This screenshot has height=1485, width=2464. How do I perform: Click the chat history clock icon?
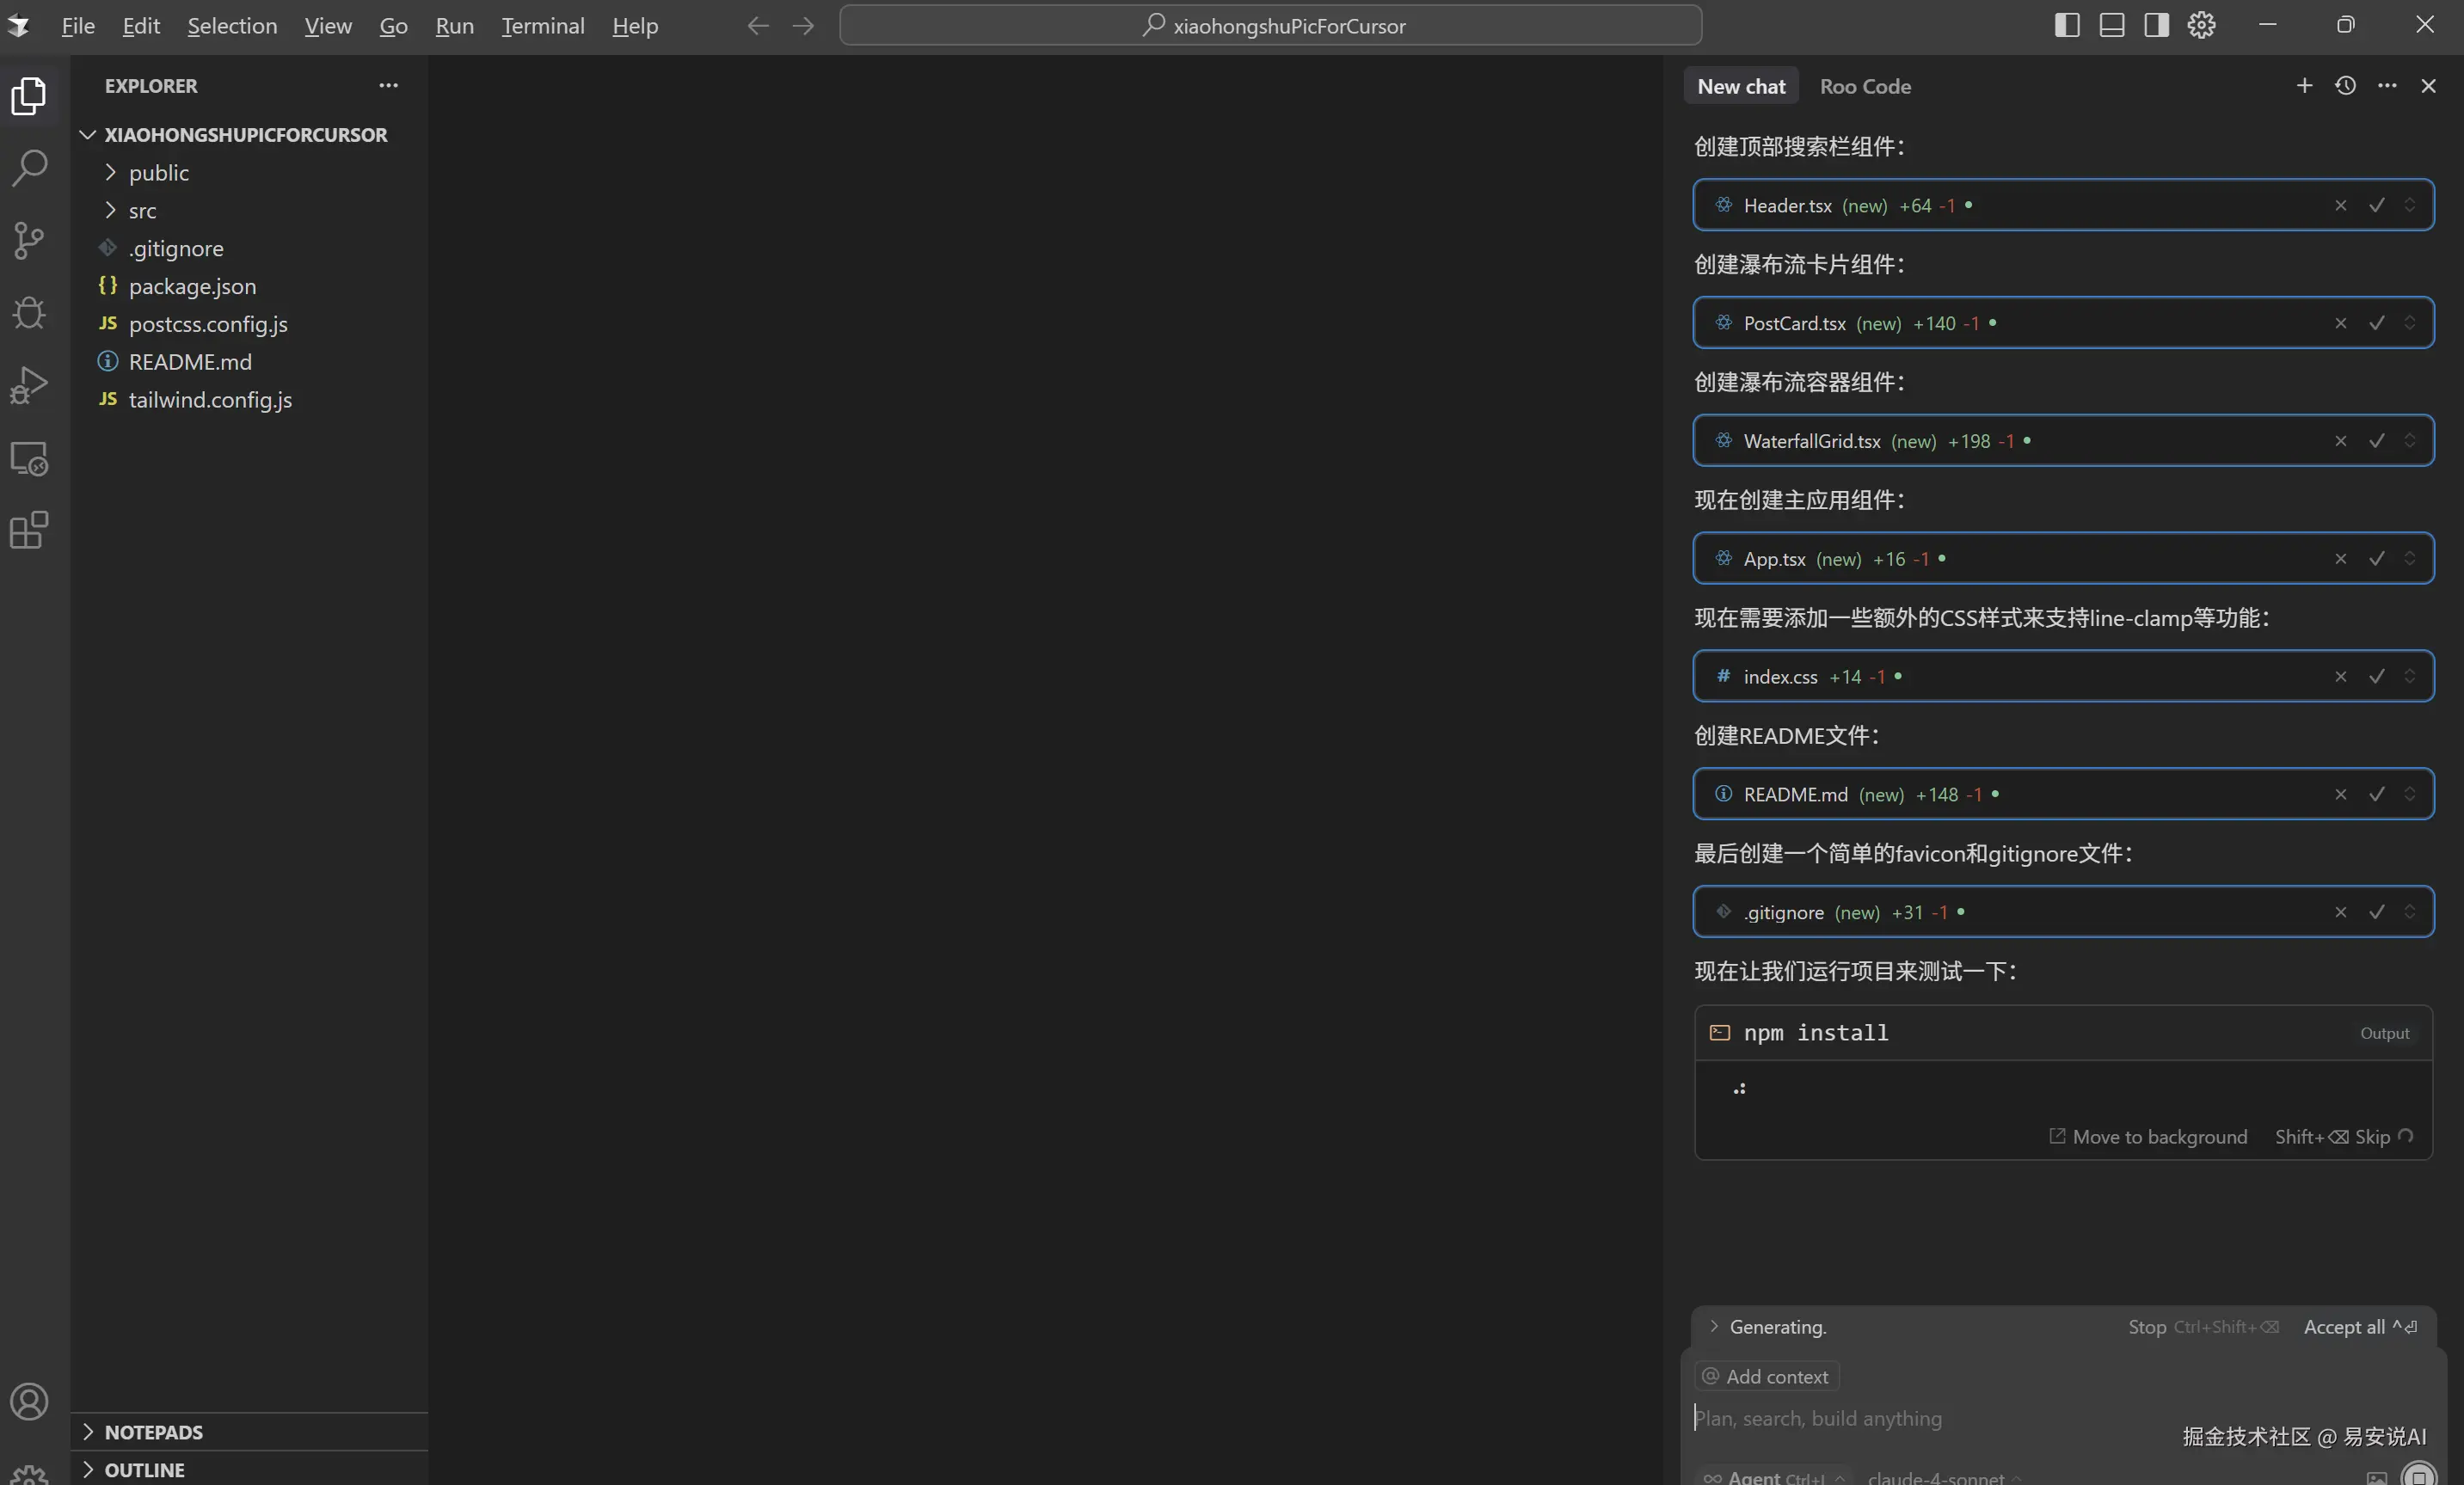[x=2345, y=86]
